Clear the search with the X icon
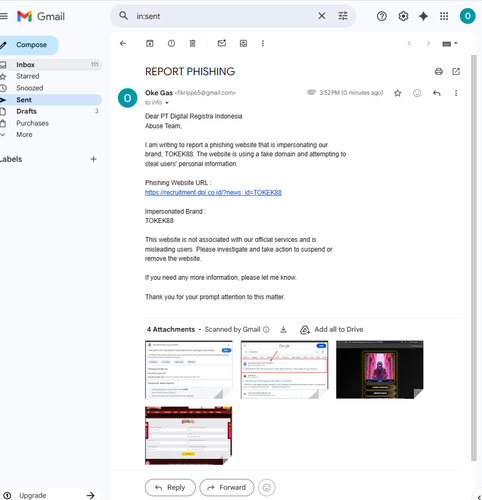The image size is (482, 500). (x=322, y=16)
